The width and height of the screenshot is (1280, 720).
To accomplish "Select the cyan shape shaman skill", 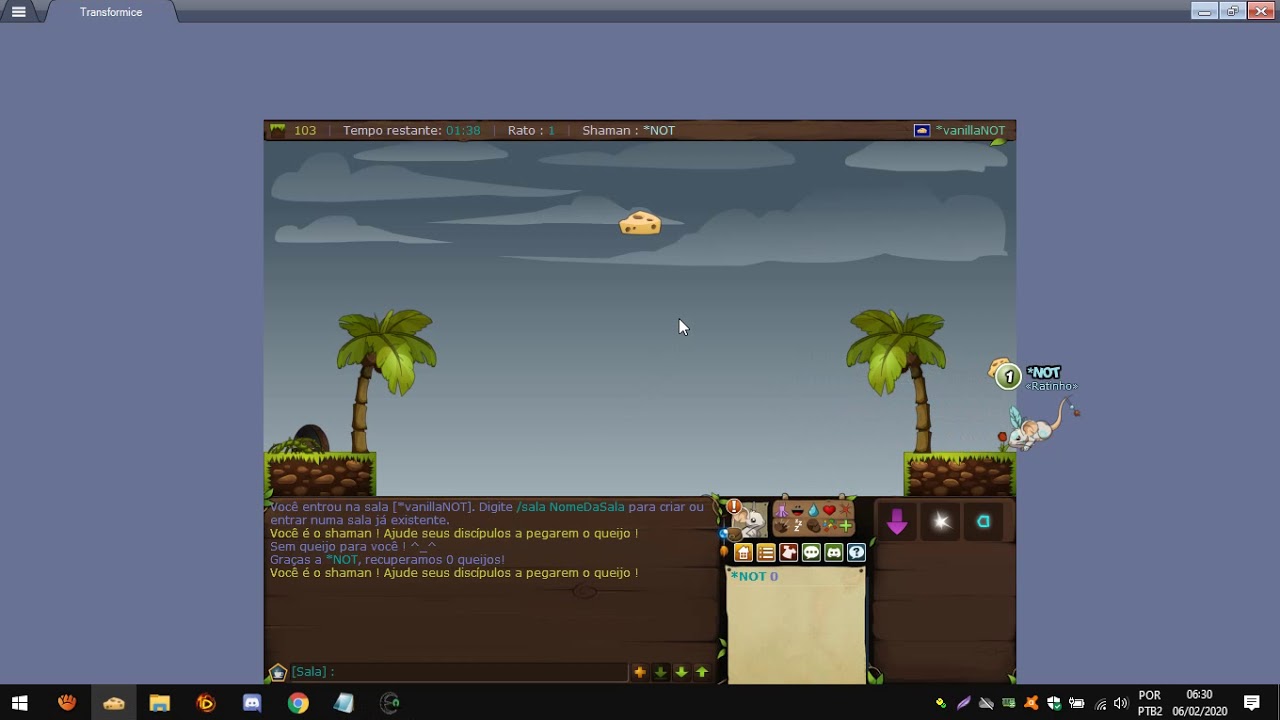I will [x=983, y=521].
